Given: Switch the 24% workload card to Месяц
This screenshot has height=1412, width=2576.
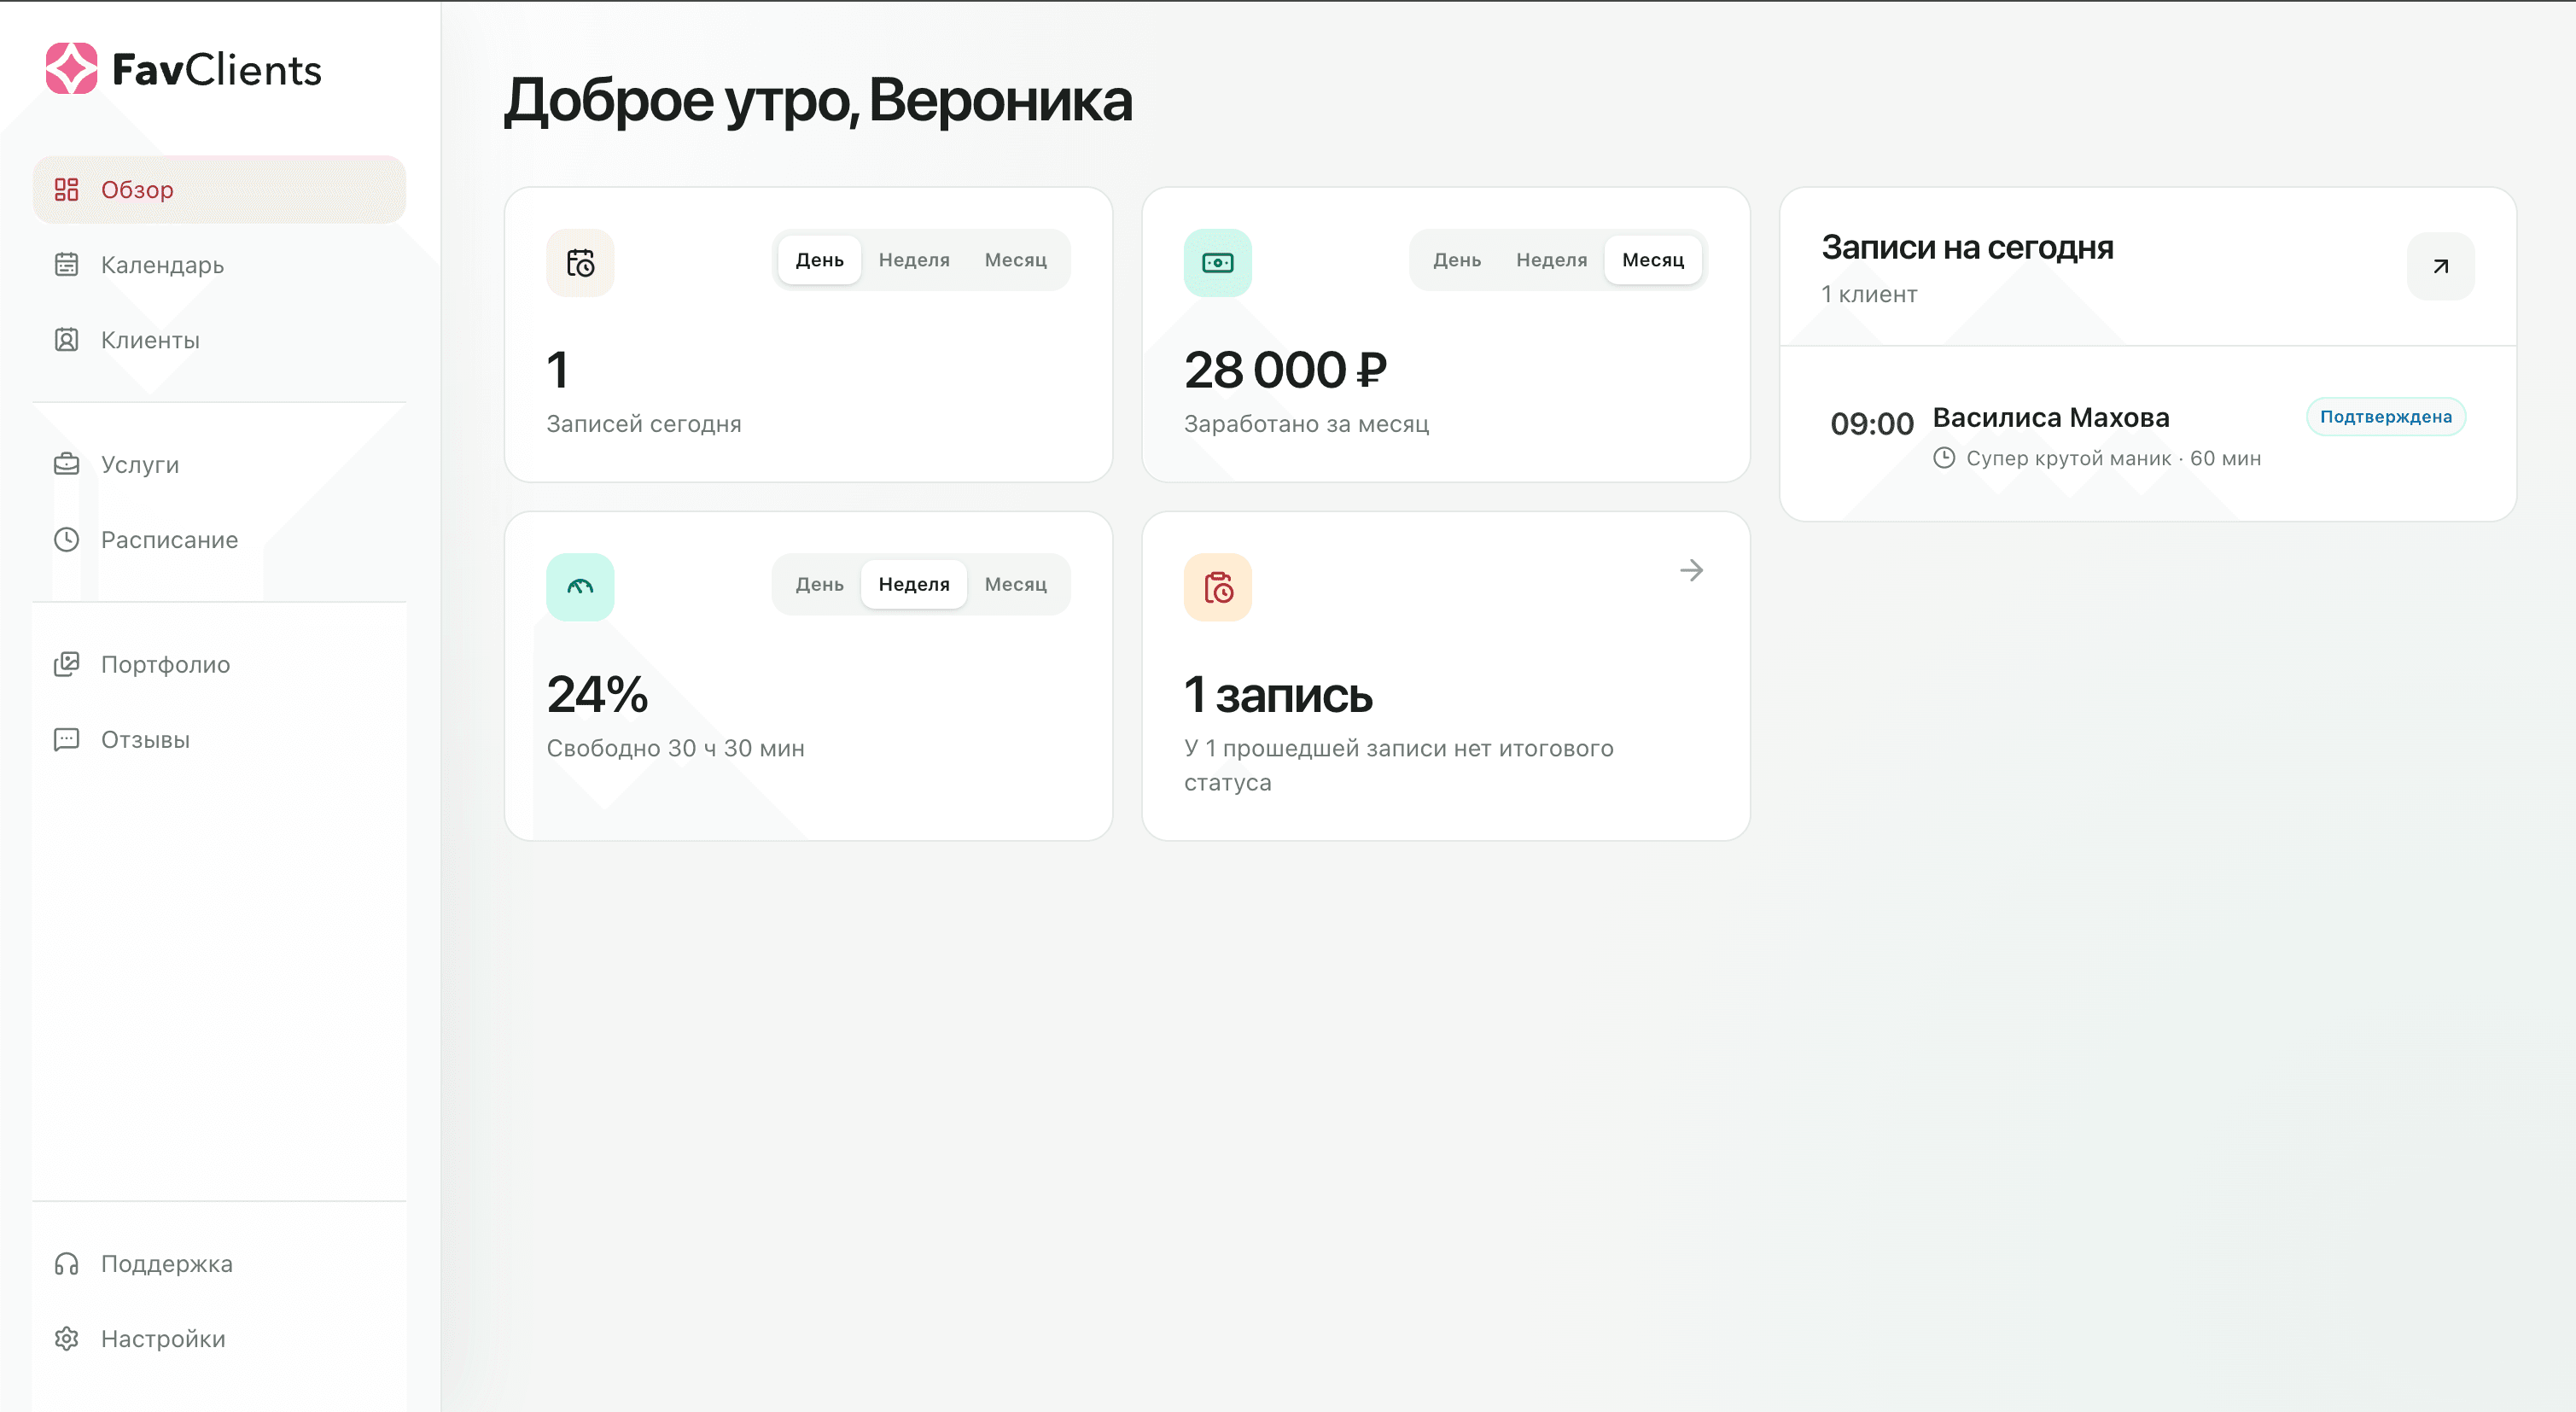Looking at the screenshot, I should coord(1015,584).
